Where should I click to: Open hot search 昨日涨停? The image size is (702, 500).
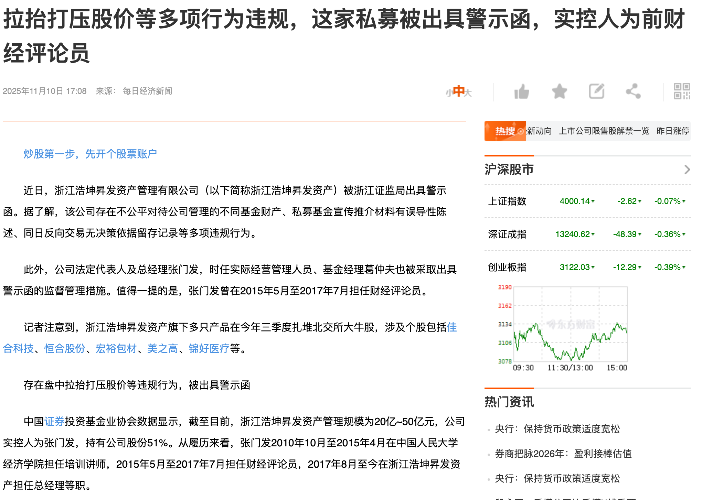pyautogui.click(x=672, y=131)
